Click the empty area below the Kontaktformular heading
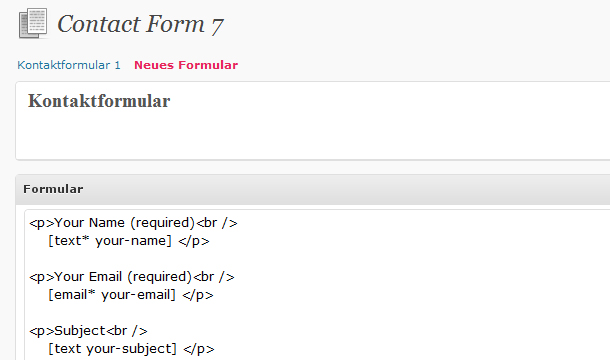The height and width of the screenshot is (360, 610). point(311,134)
